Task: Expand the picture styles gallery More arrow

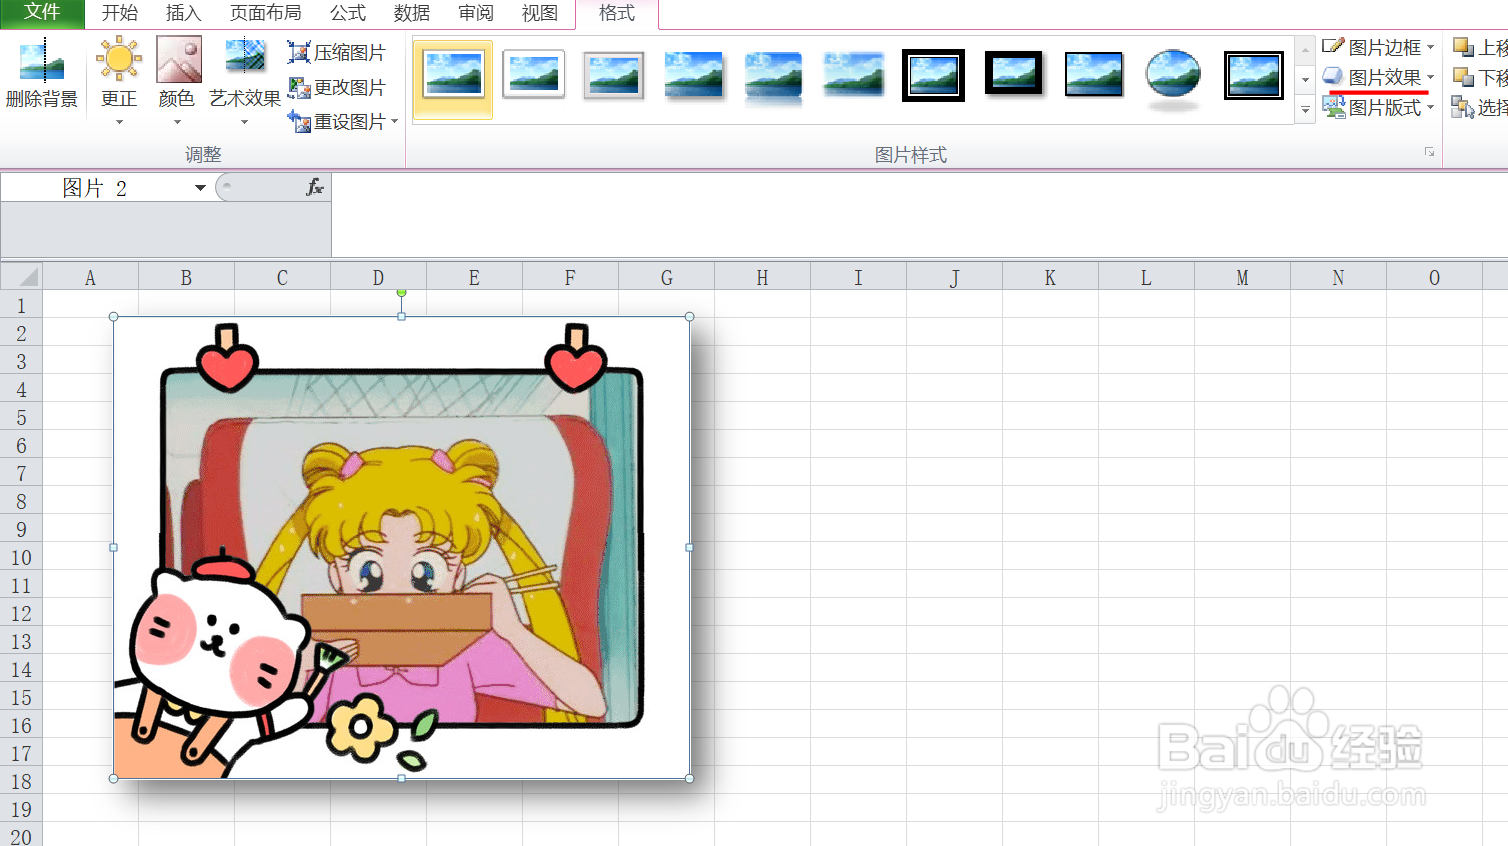Action: click(1305, 109)
